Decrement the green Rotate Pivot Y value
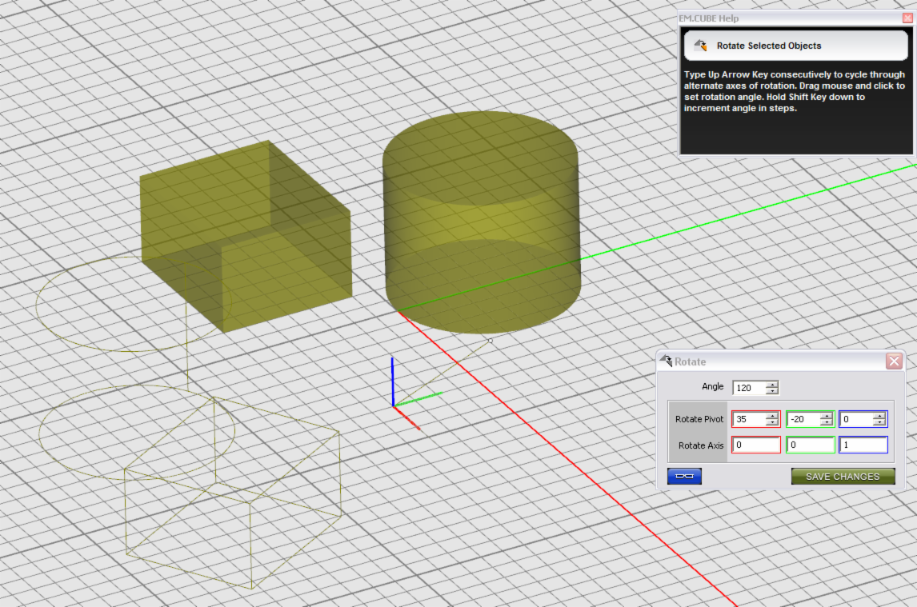The image size is (917, 607). click(826, 423)
